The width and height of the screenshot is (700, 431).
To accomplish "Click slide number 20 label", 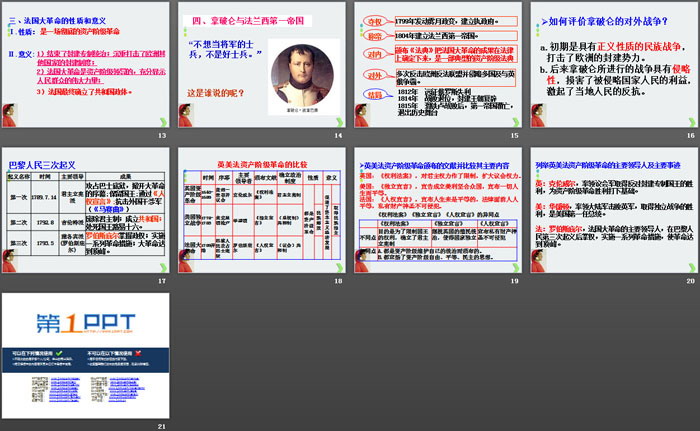I will point(691,281).
